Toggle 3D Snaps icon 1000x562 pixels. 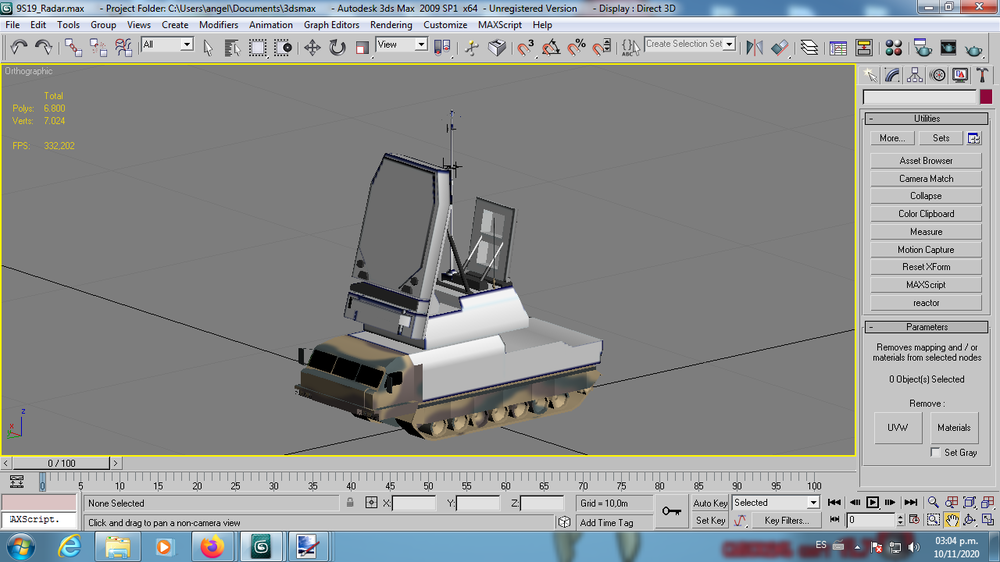tap(526, 48)
